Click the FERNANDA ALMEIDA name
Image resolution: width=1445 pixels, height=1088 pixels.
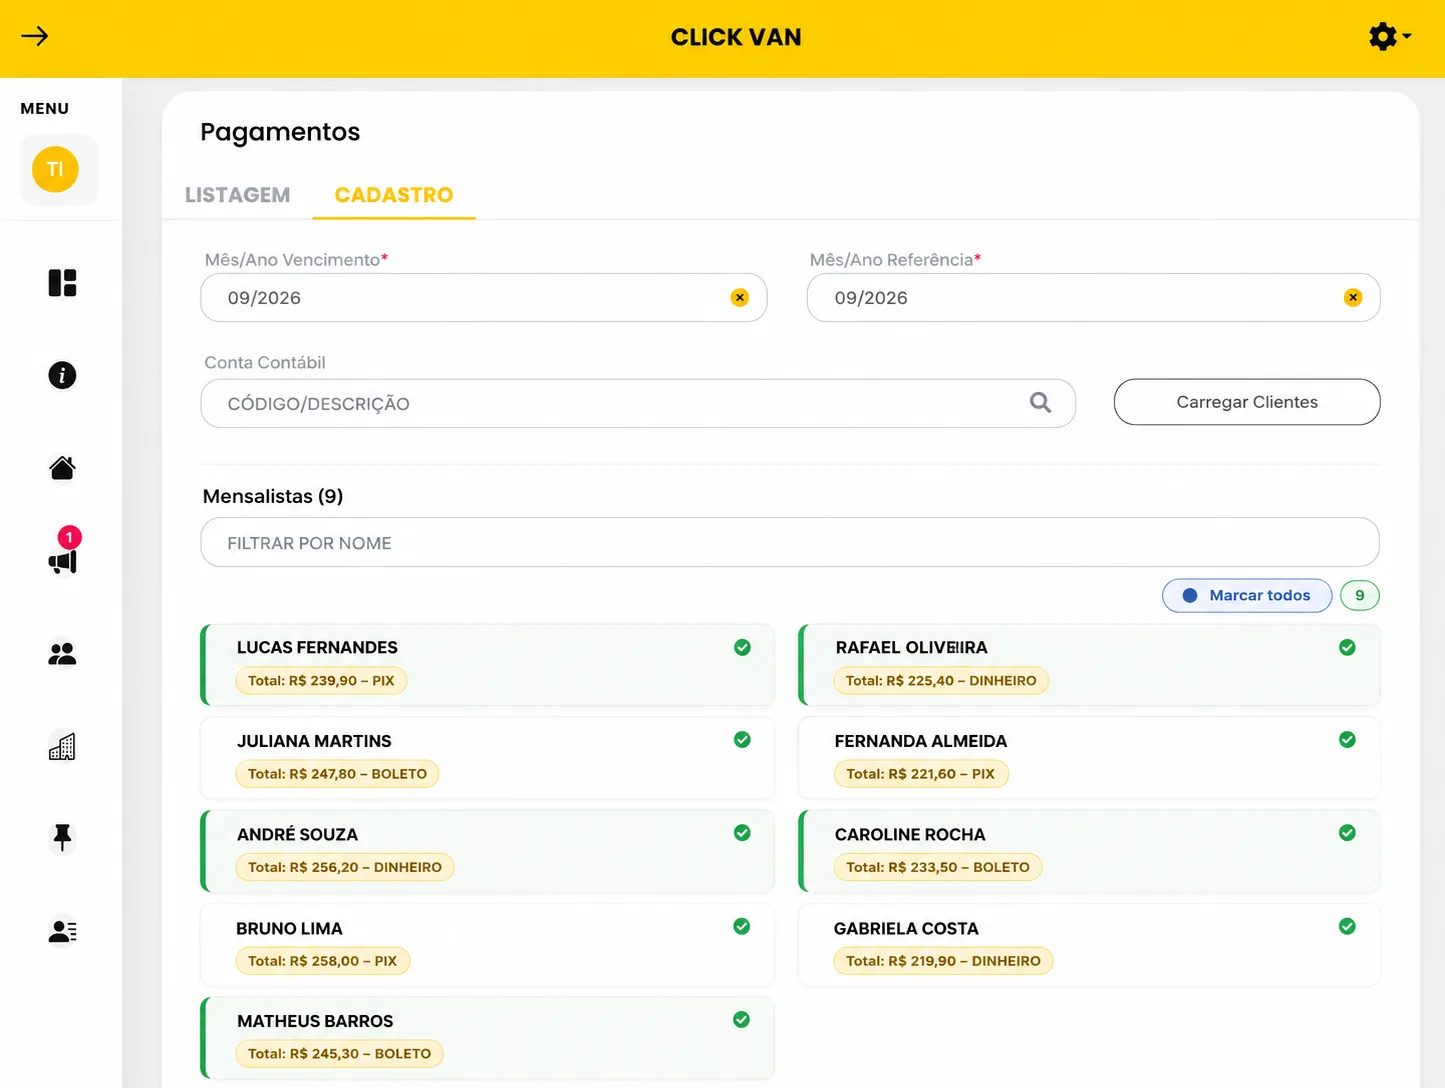click(921, 741)
